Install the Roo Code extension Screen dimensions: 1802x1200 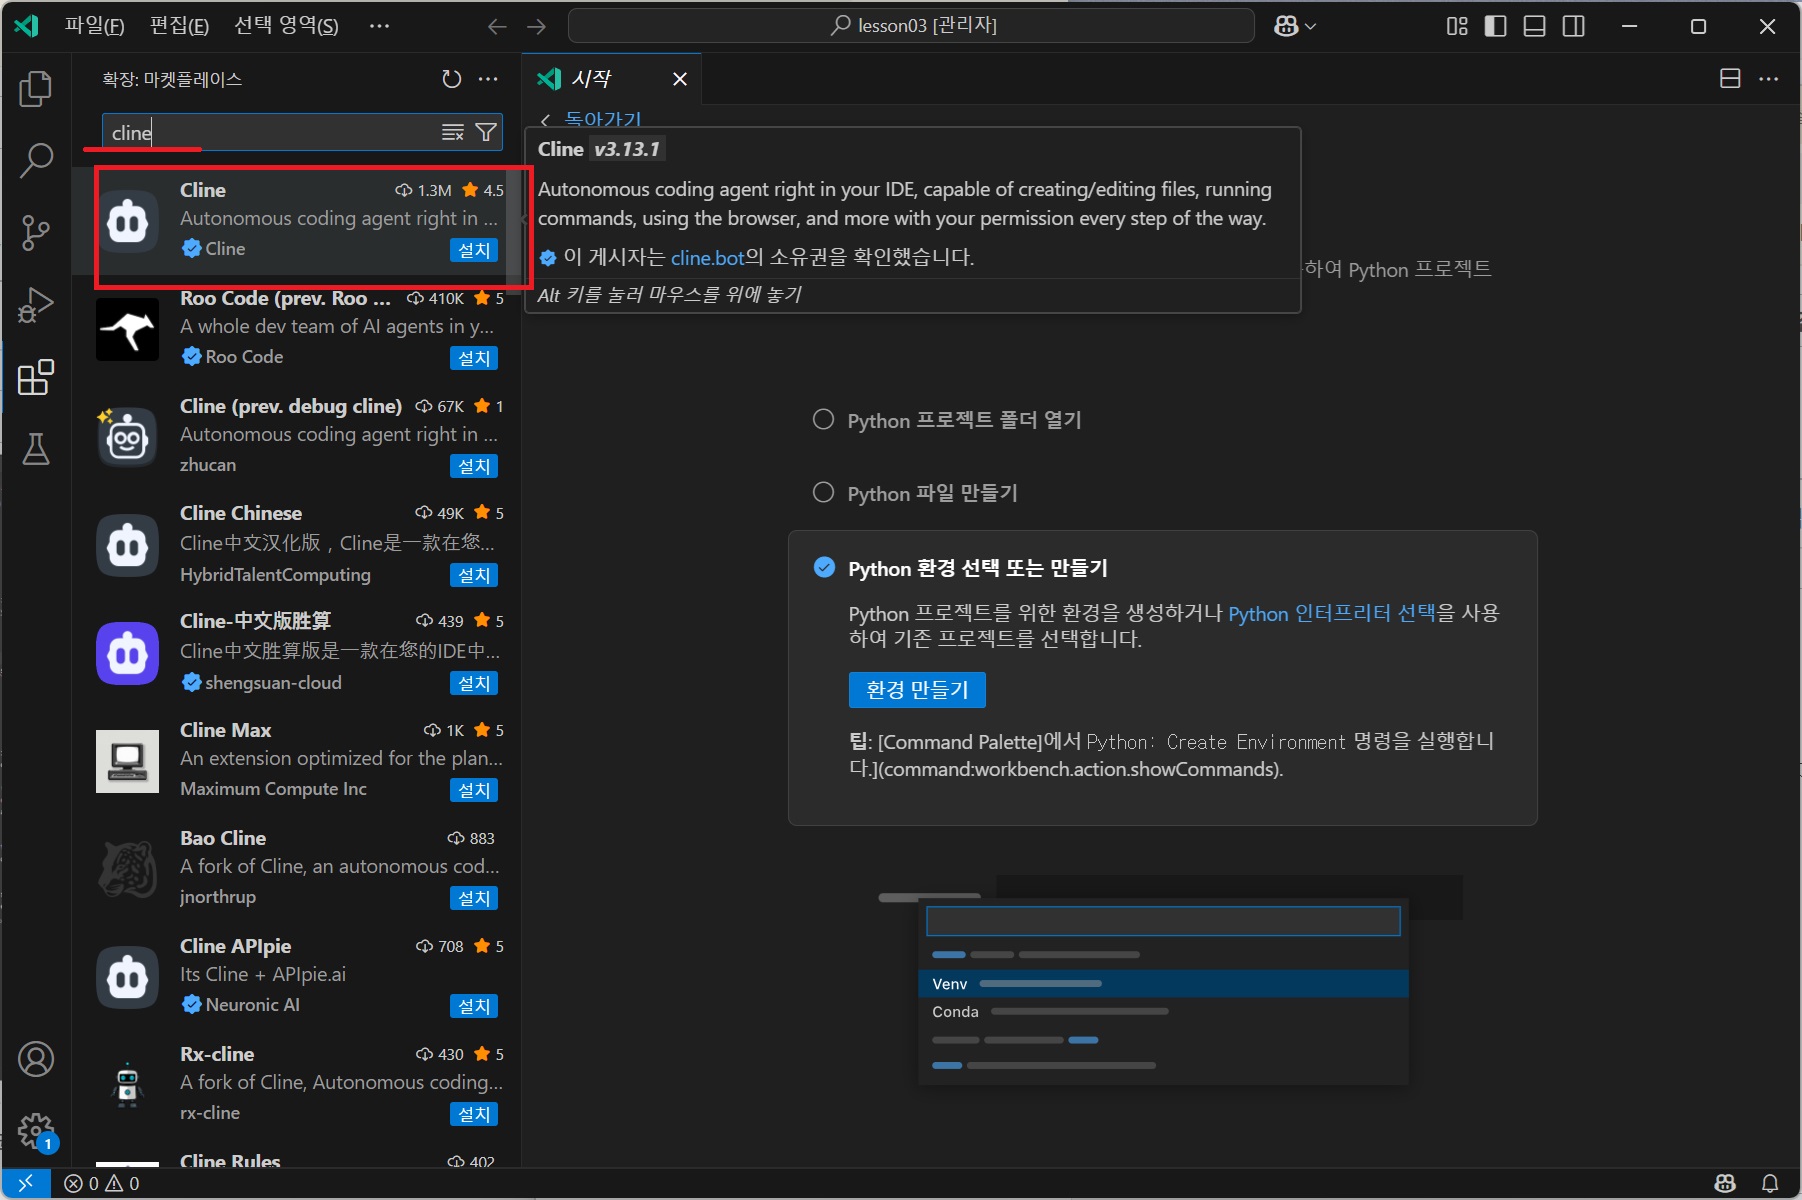tap(473, 358)
